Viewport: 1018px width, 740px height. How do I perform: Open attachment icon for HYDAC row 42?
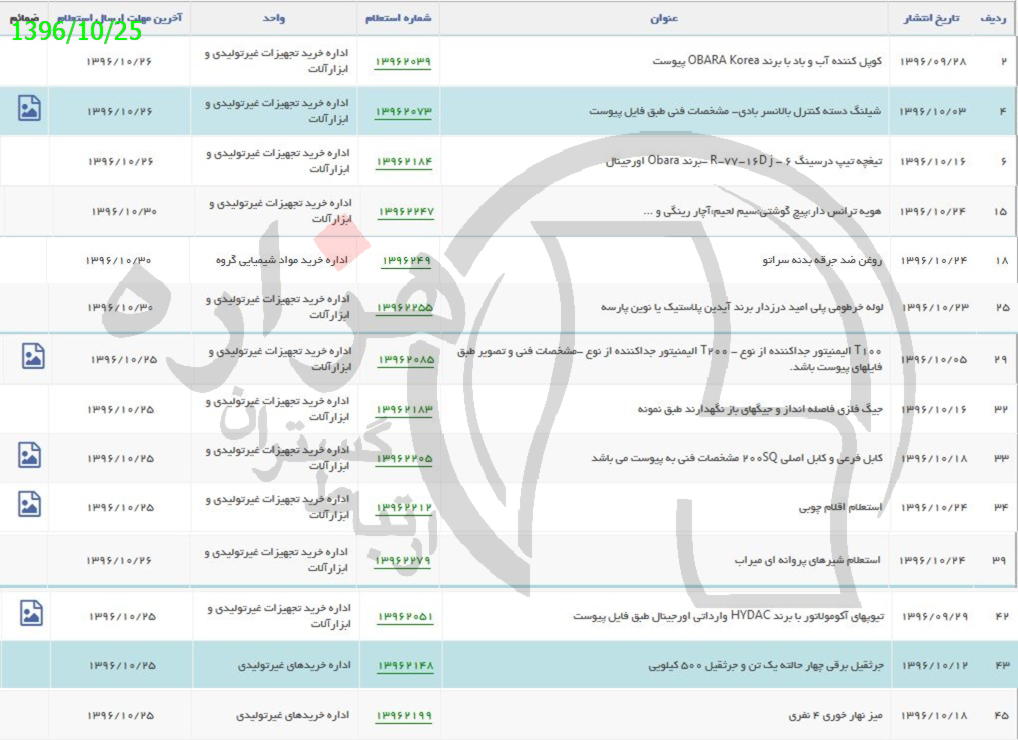point(32,613)
